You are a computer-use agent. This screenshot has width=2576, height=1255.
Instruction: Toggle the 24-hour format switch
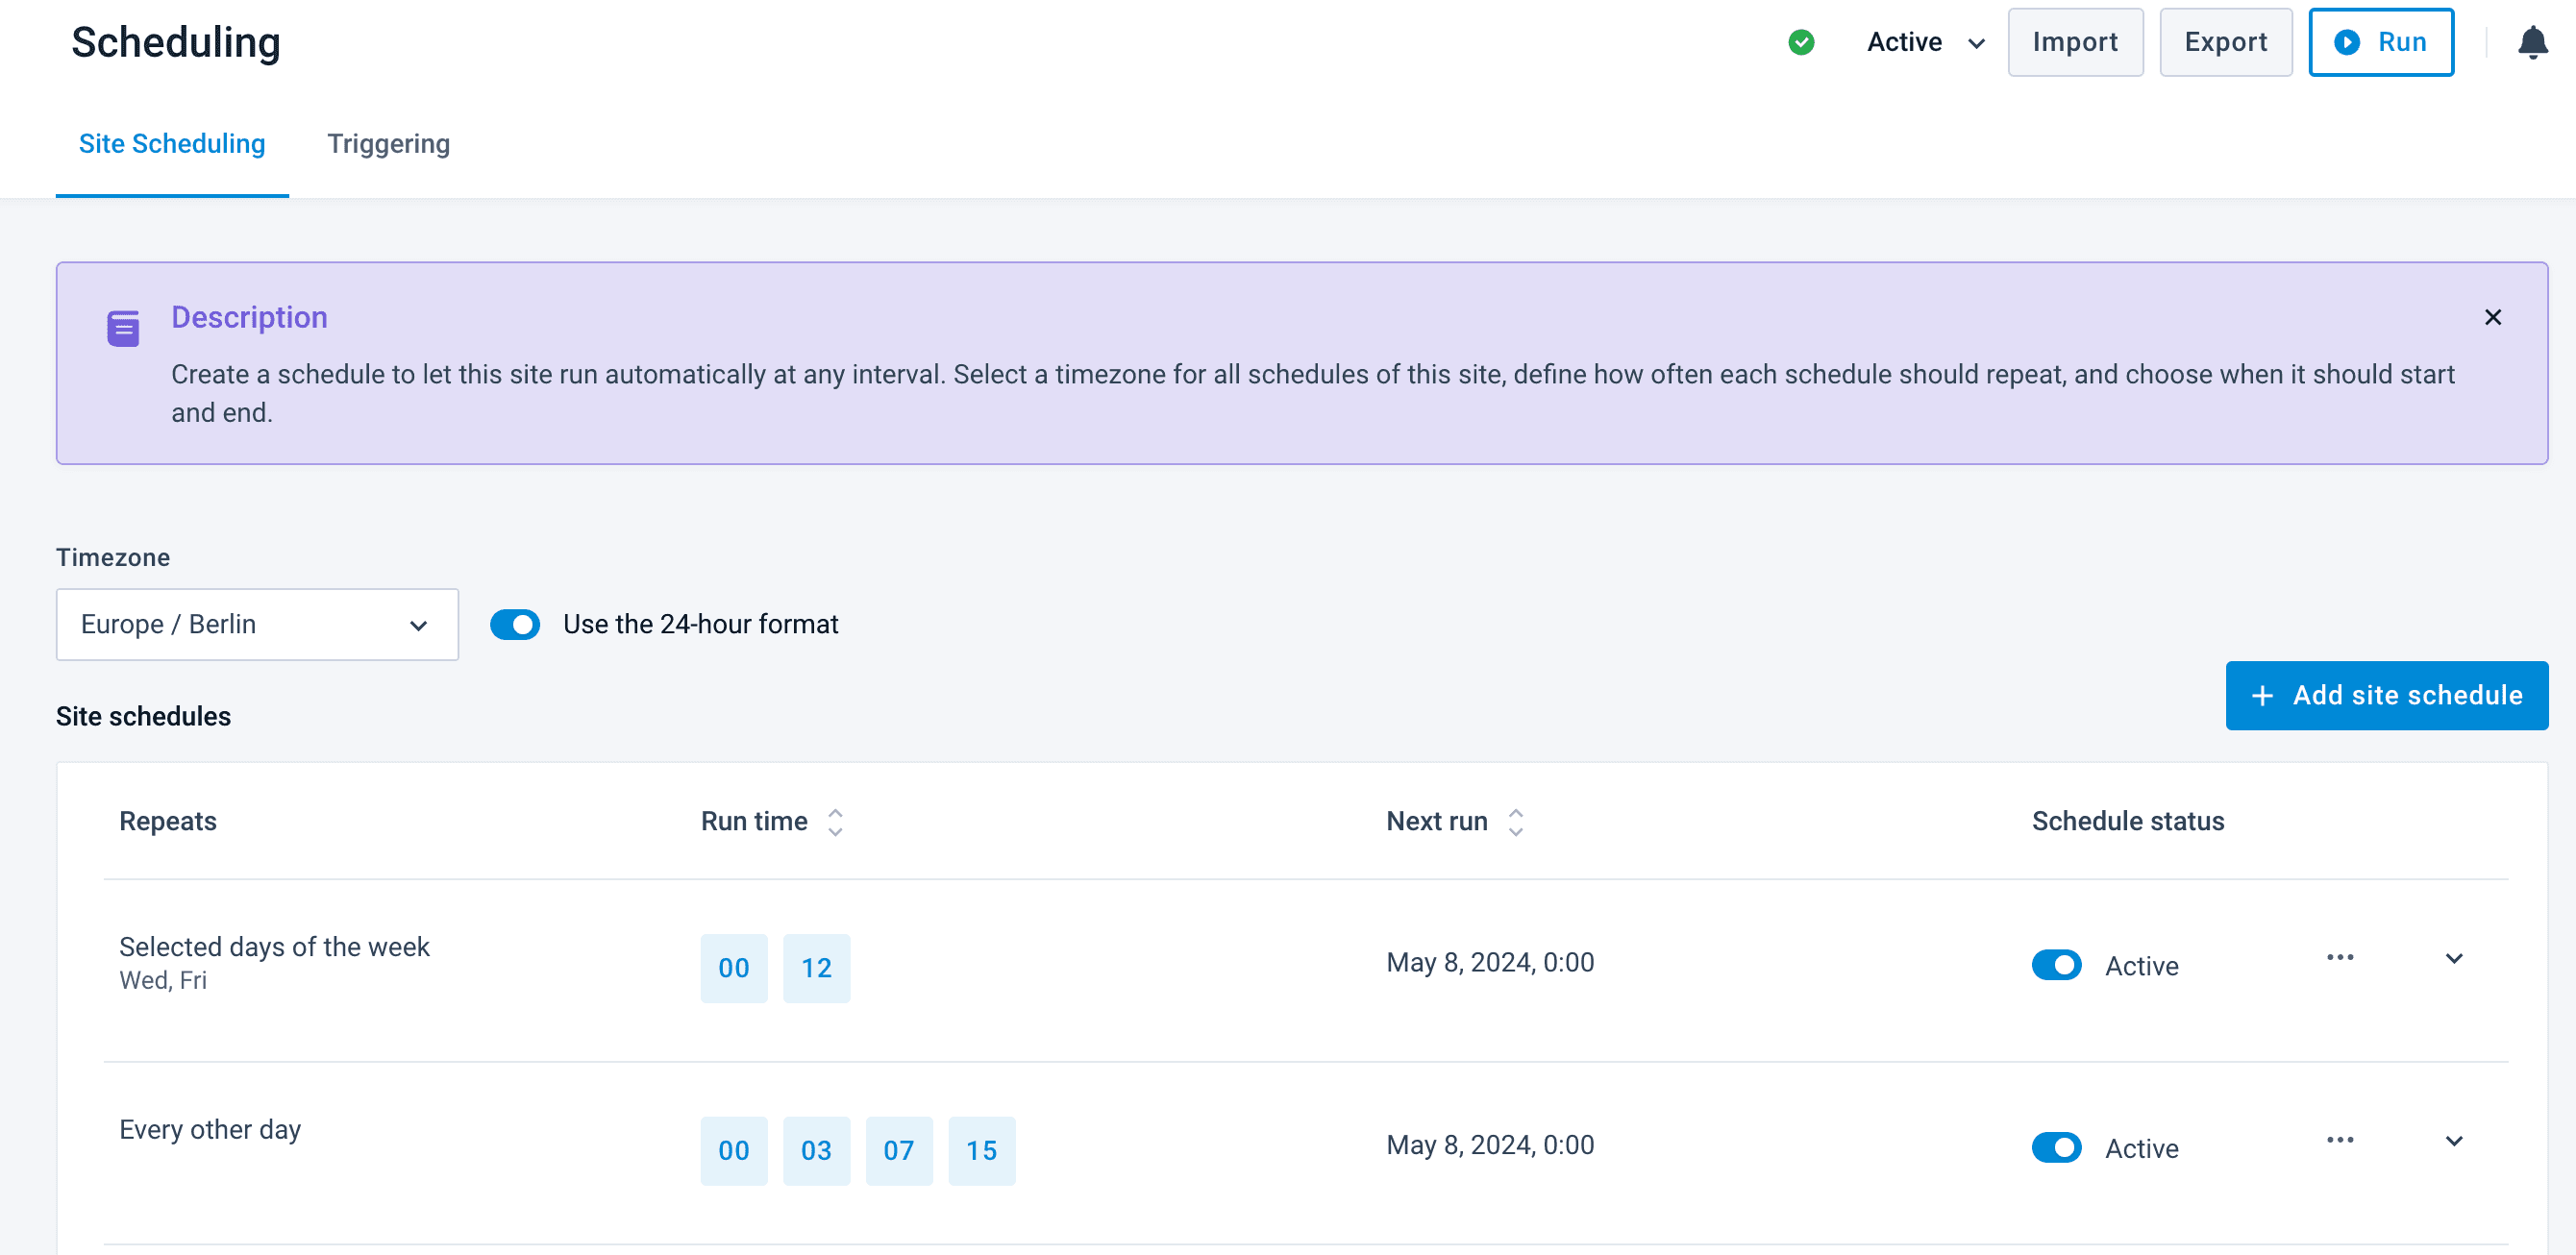(x=515, y=624)
